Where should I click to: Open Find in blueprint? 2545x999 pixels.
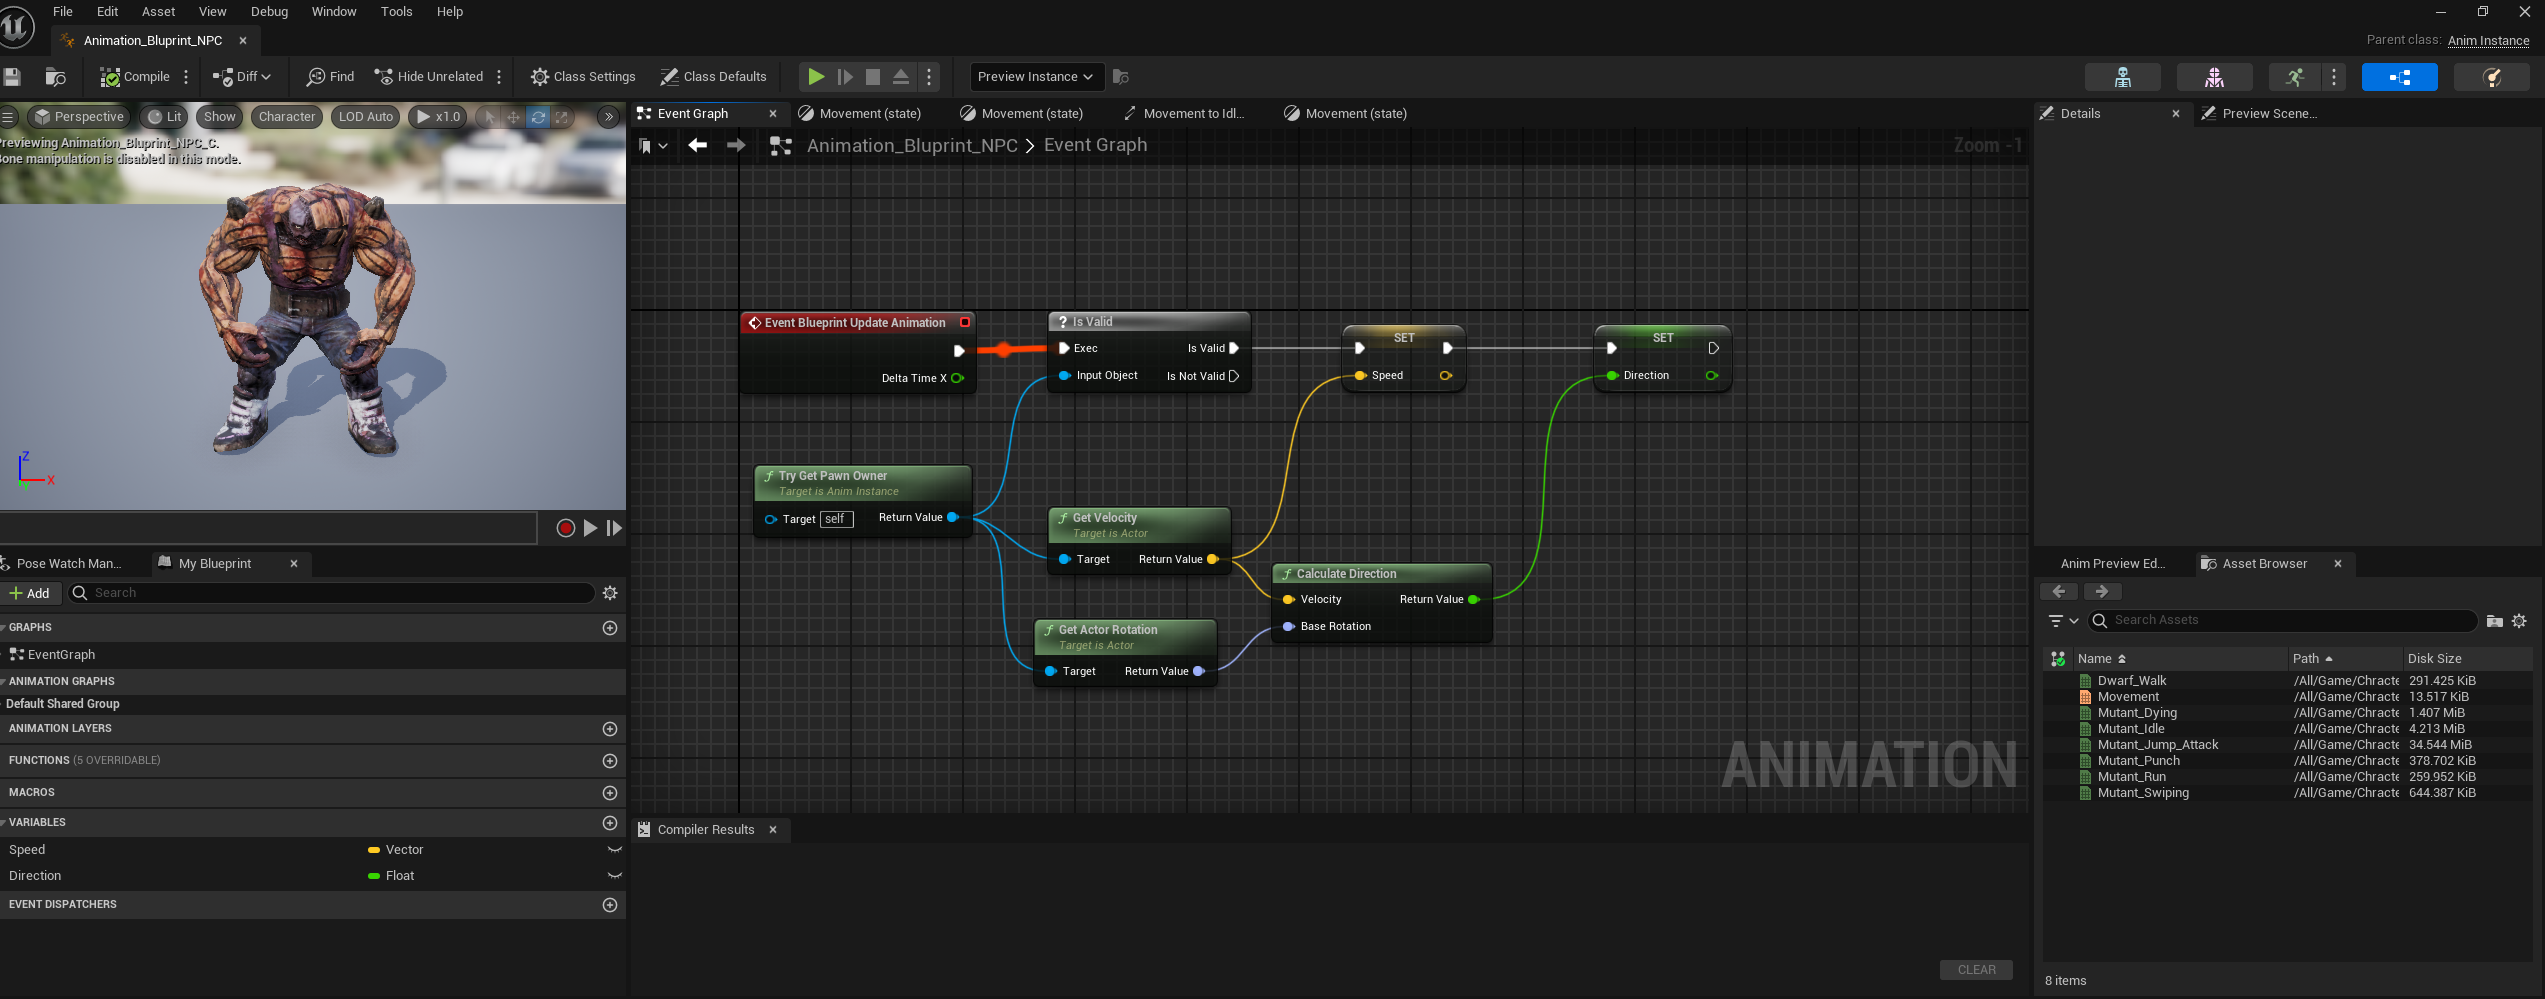[329, 76]
